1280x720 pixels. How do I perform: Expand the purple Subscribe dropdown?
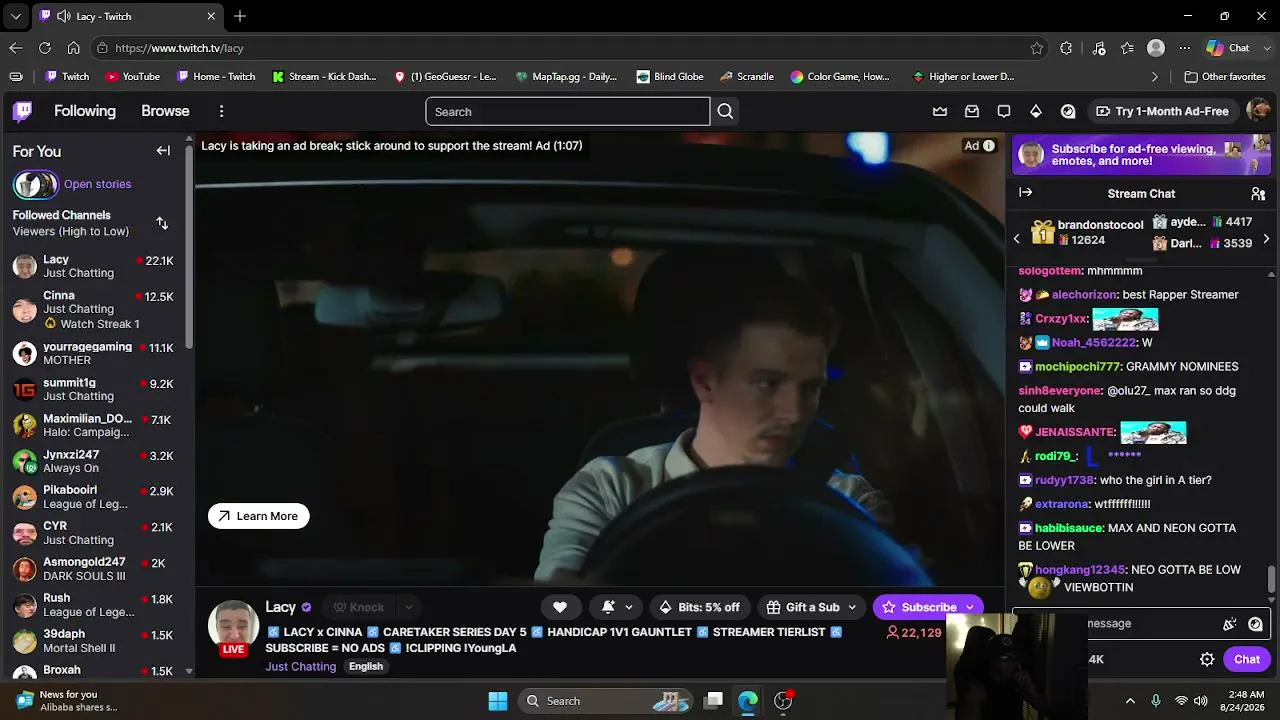click(969, 607)
